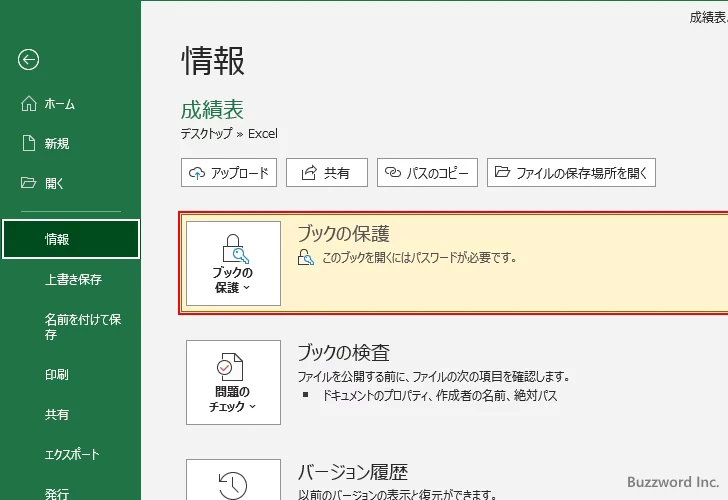
Task: Click the バージョン履歴 section heading
Action: pyautogui.click(x=353, y=472)
